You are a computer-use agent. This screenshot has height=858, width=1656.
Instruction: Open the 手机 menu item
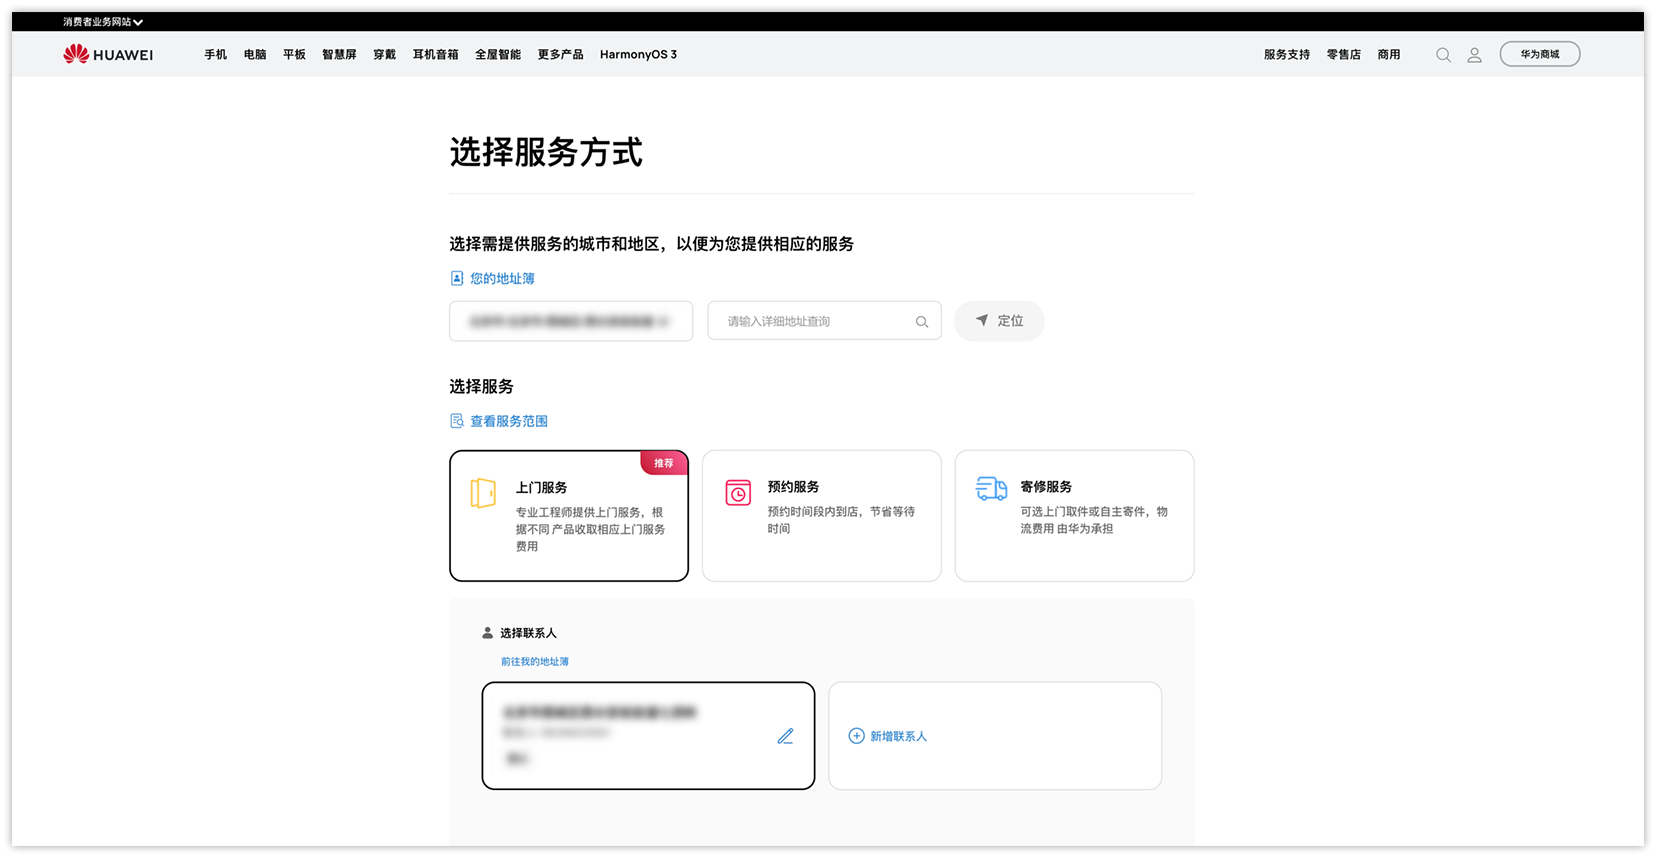tap(216, 55)
